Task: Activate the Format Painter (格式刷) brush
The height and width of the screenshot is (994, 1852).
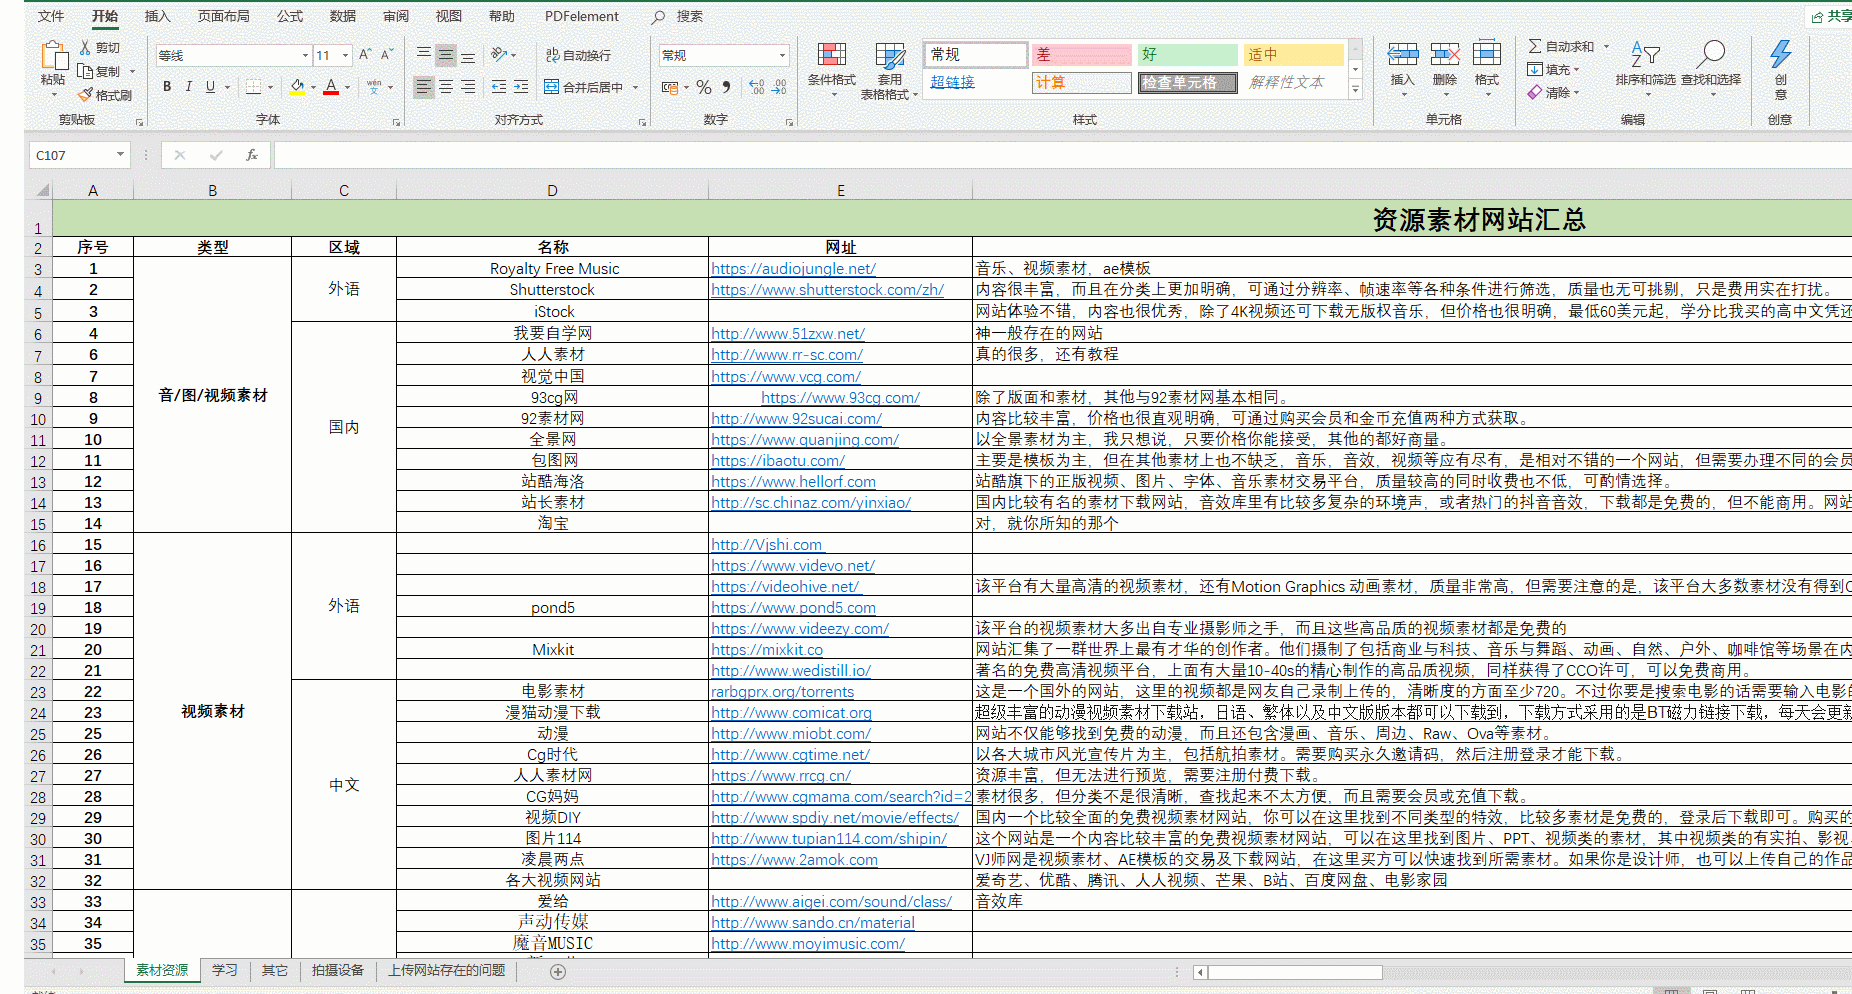Action: coord(86,95)
